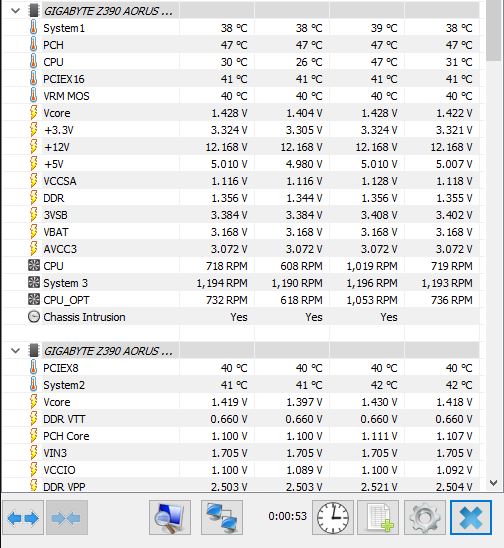Select the 3VSB sensor row label
The width and height of the screenshot is (504, 548).
55,215
